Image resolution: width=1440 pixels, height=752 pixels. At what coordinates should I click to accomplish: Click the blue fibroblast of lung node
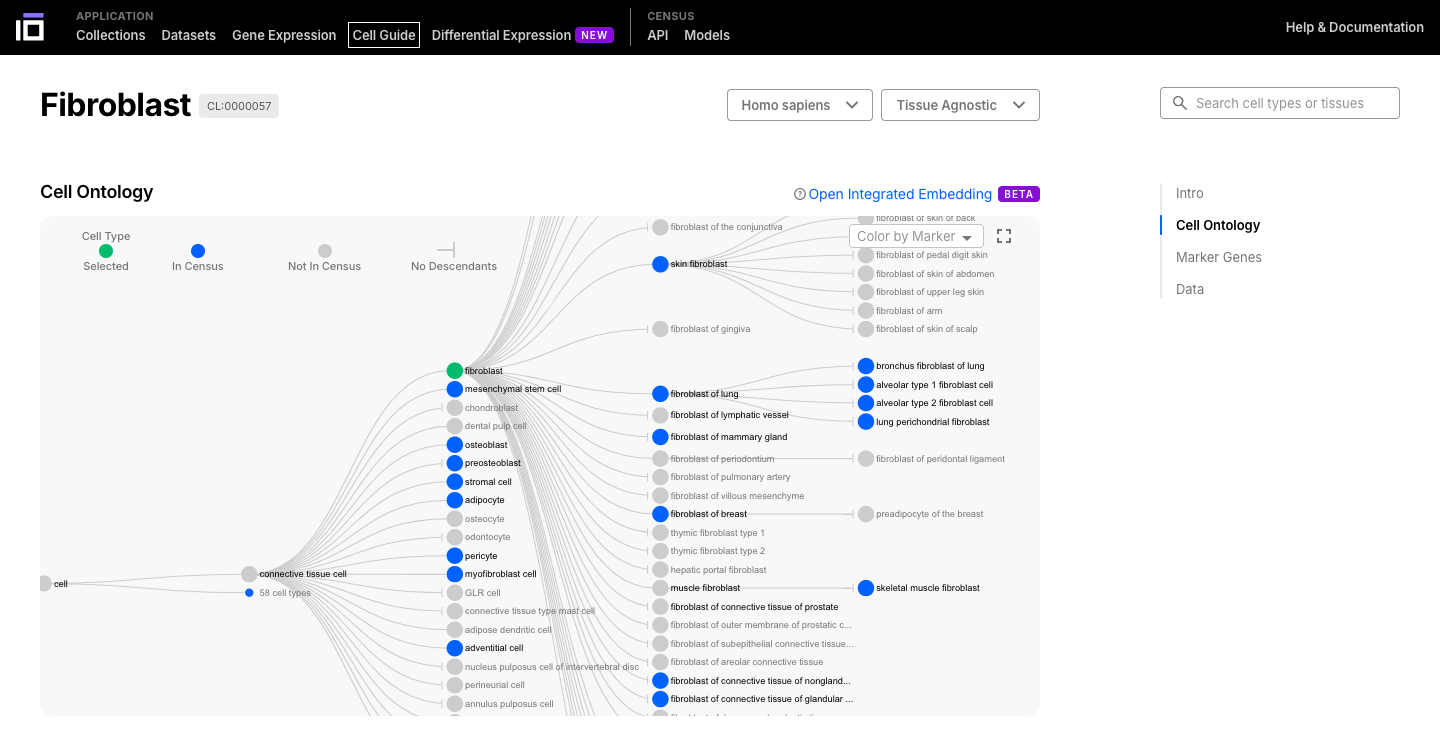point(660,394)
